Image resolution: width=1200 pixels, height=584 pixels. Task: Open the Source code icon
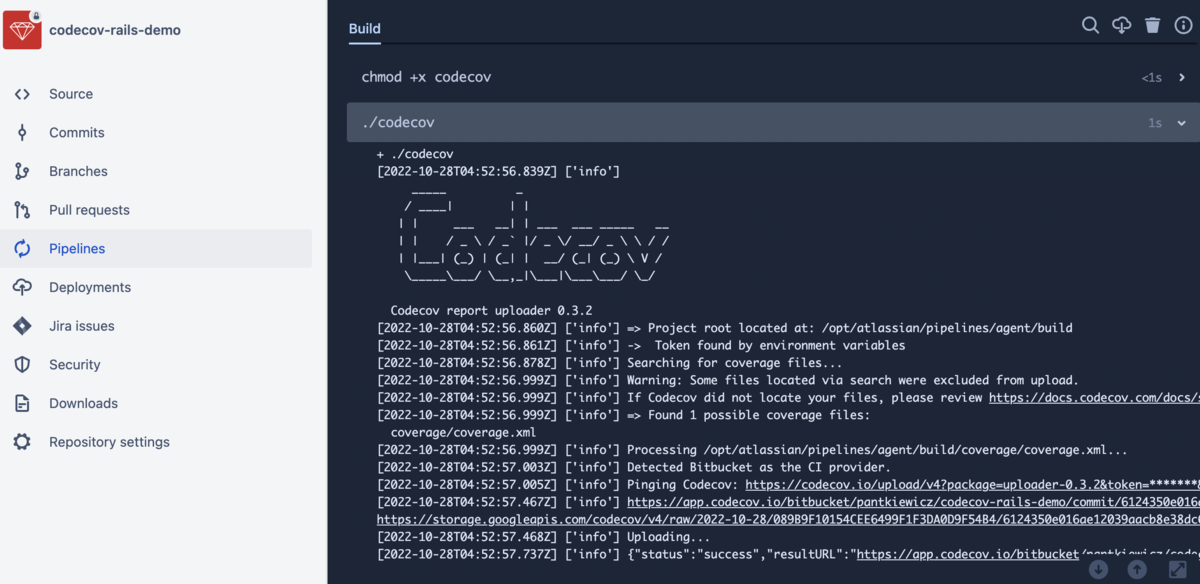click(22, 94)
